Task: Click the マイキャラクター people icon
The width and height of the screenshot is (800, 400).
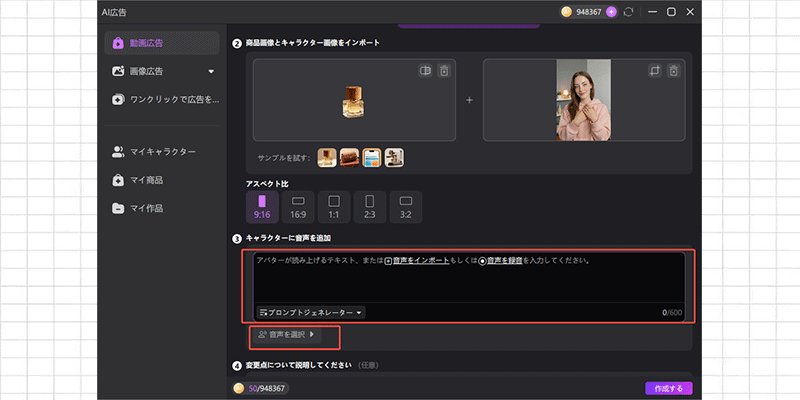Action: coord(118,152)
